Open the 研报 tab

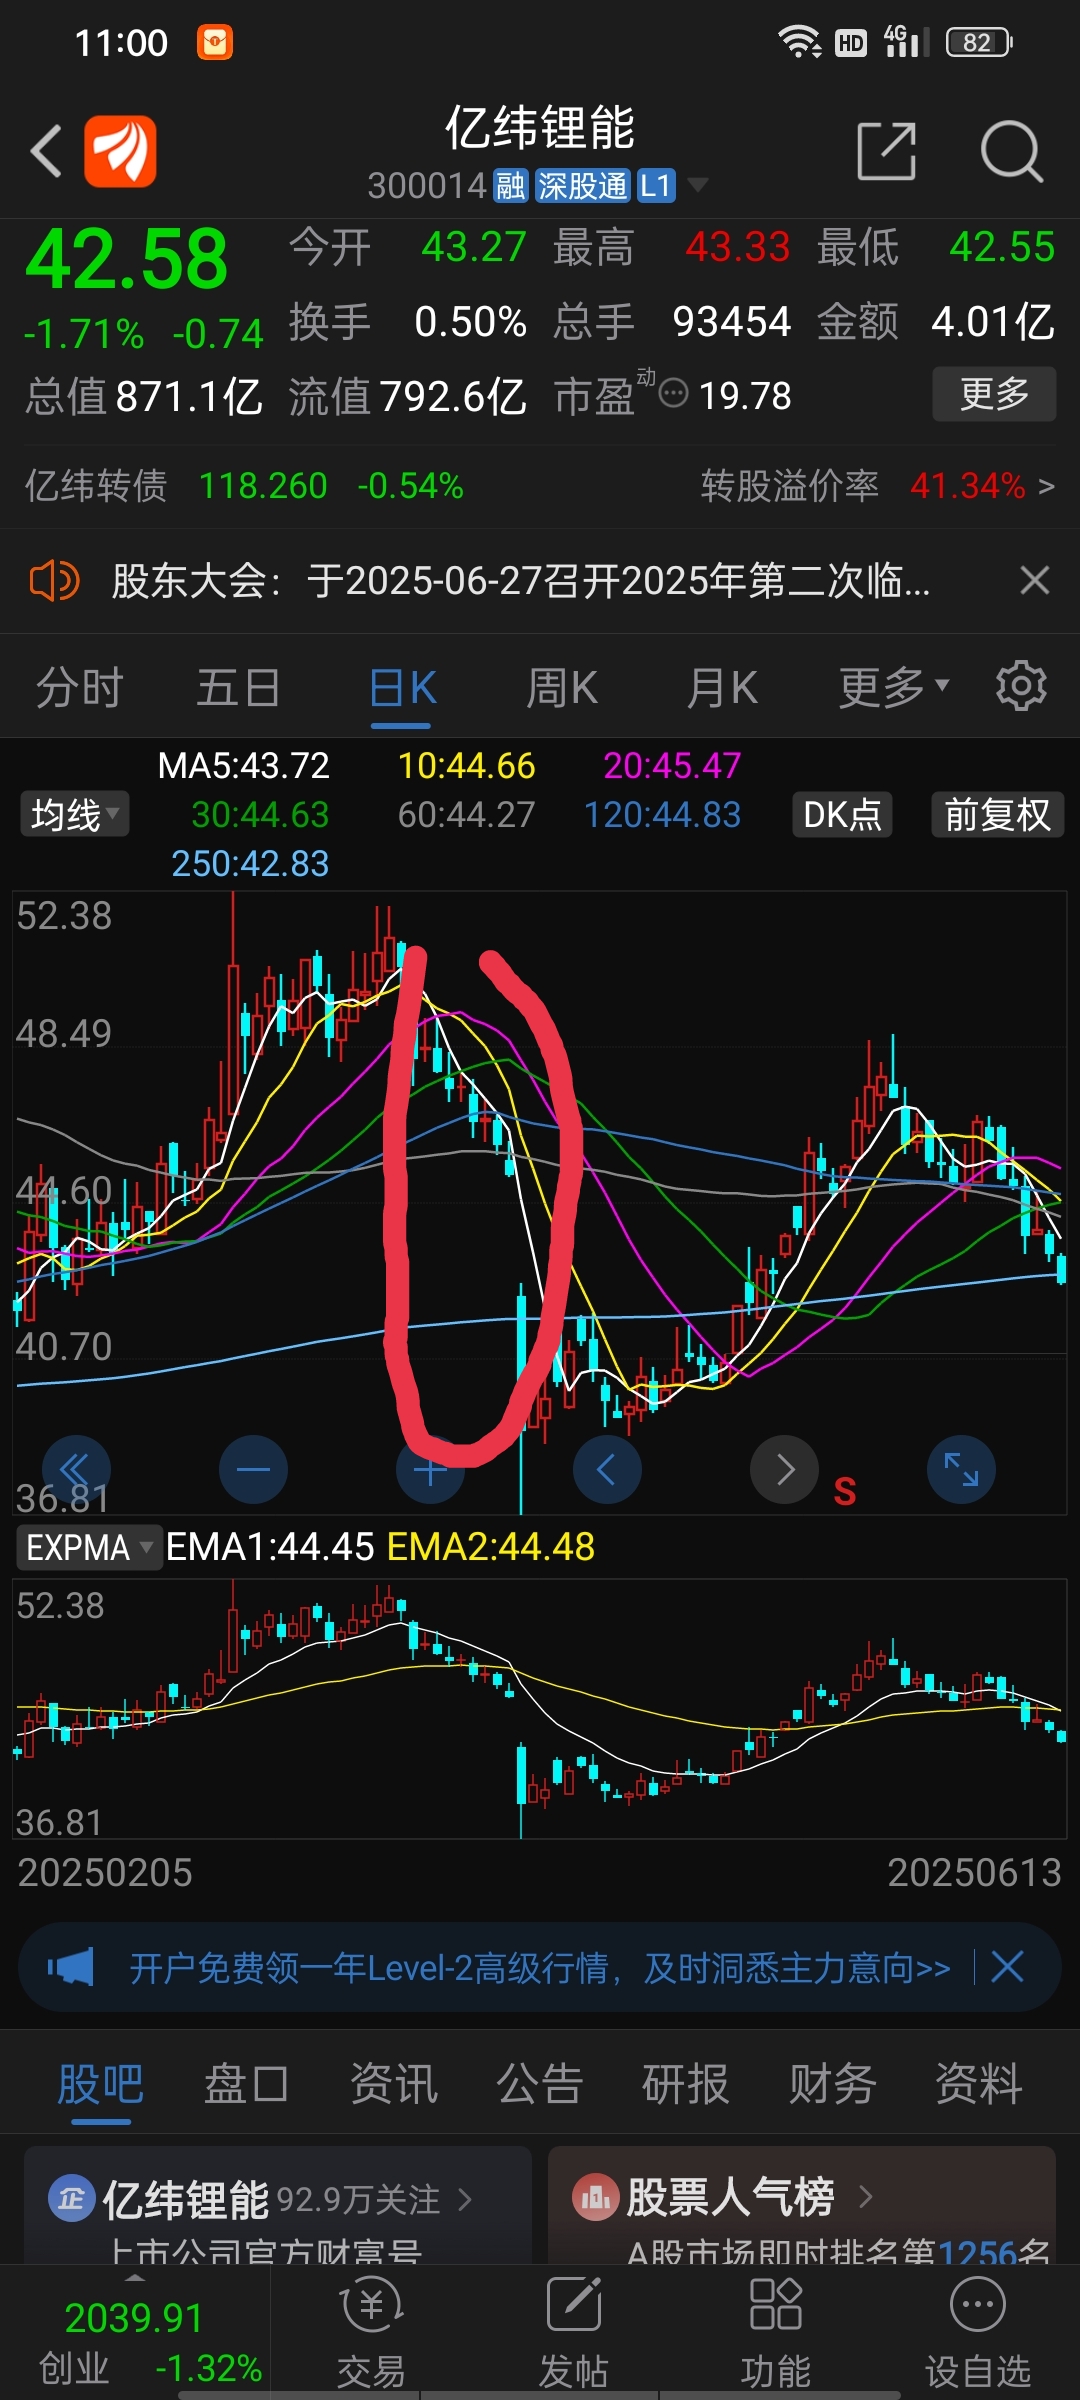[686, 2086]
